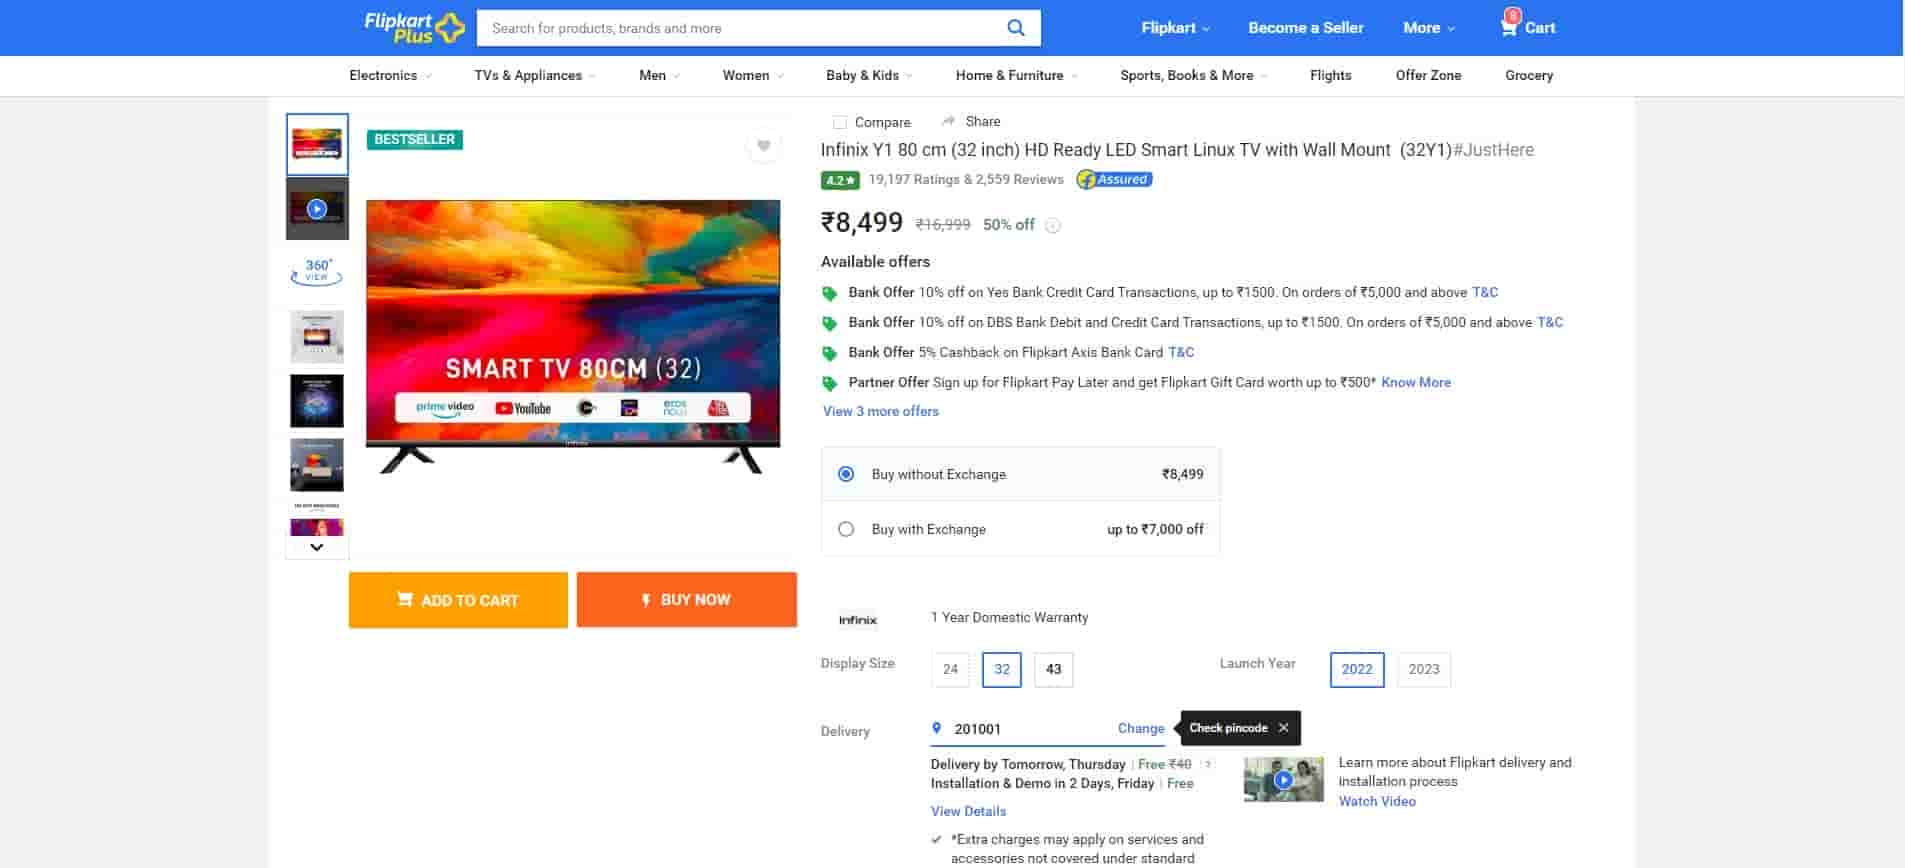This screenshot has width=1905, height=868.
Task: Tick the Compare checkbox
Action: point(840,122)
